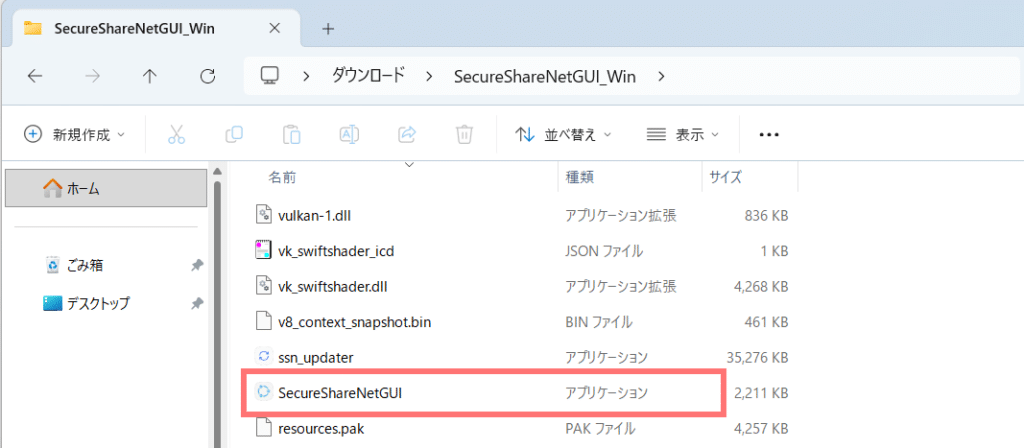
Task: Open the three-dot more options menu
Action: [769, 134]
